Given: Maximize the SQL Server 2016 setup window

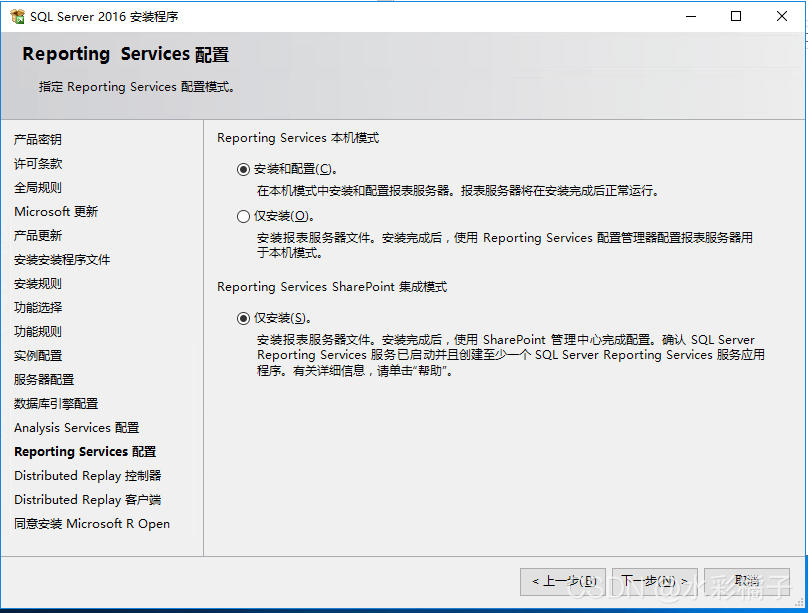Looking at the screenshot, I should (736, 16).
